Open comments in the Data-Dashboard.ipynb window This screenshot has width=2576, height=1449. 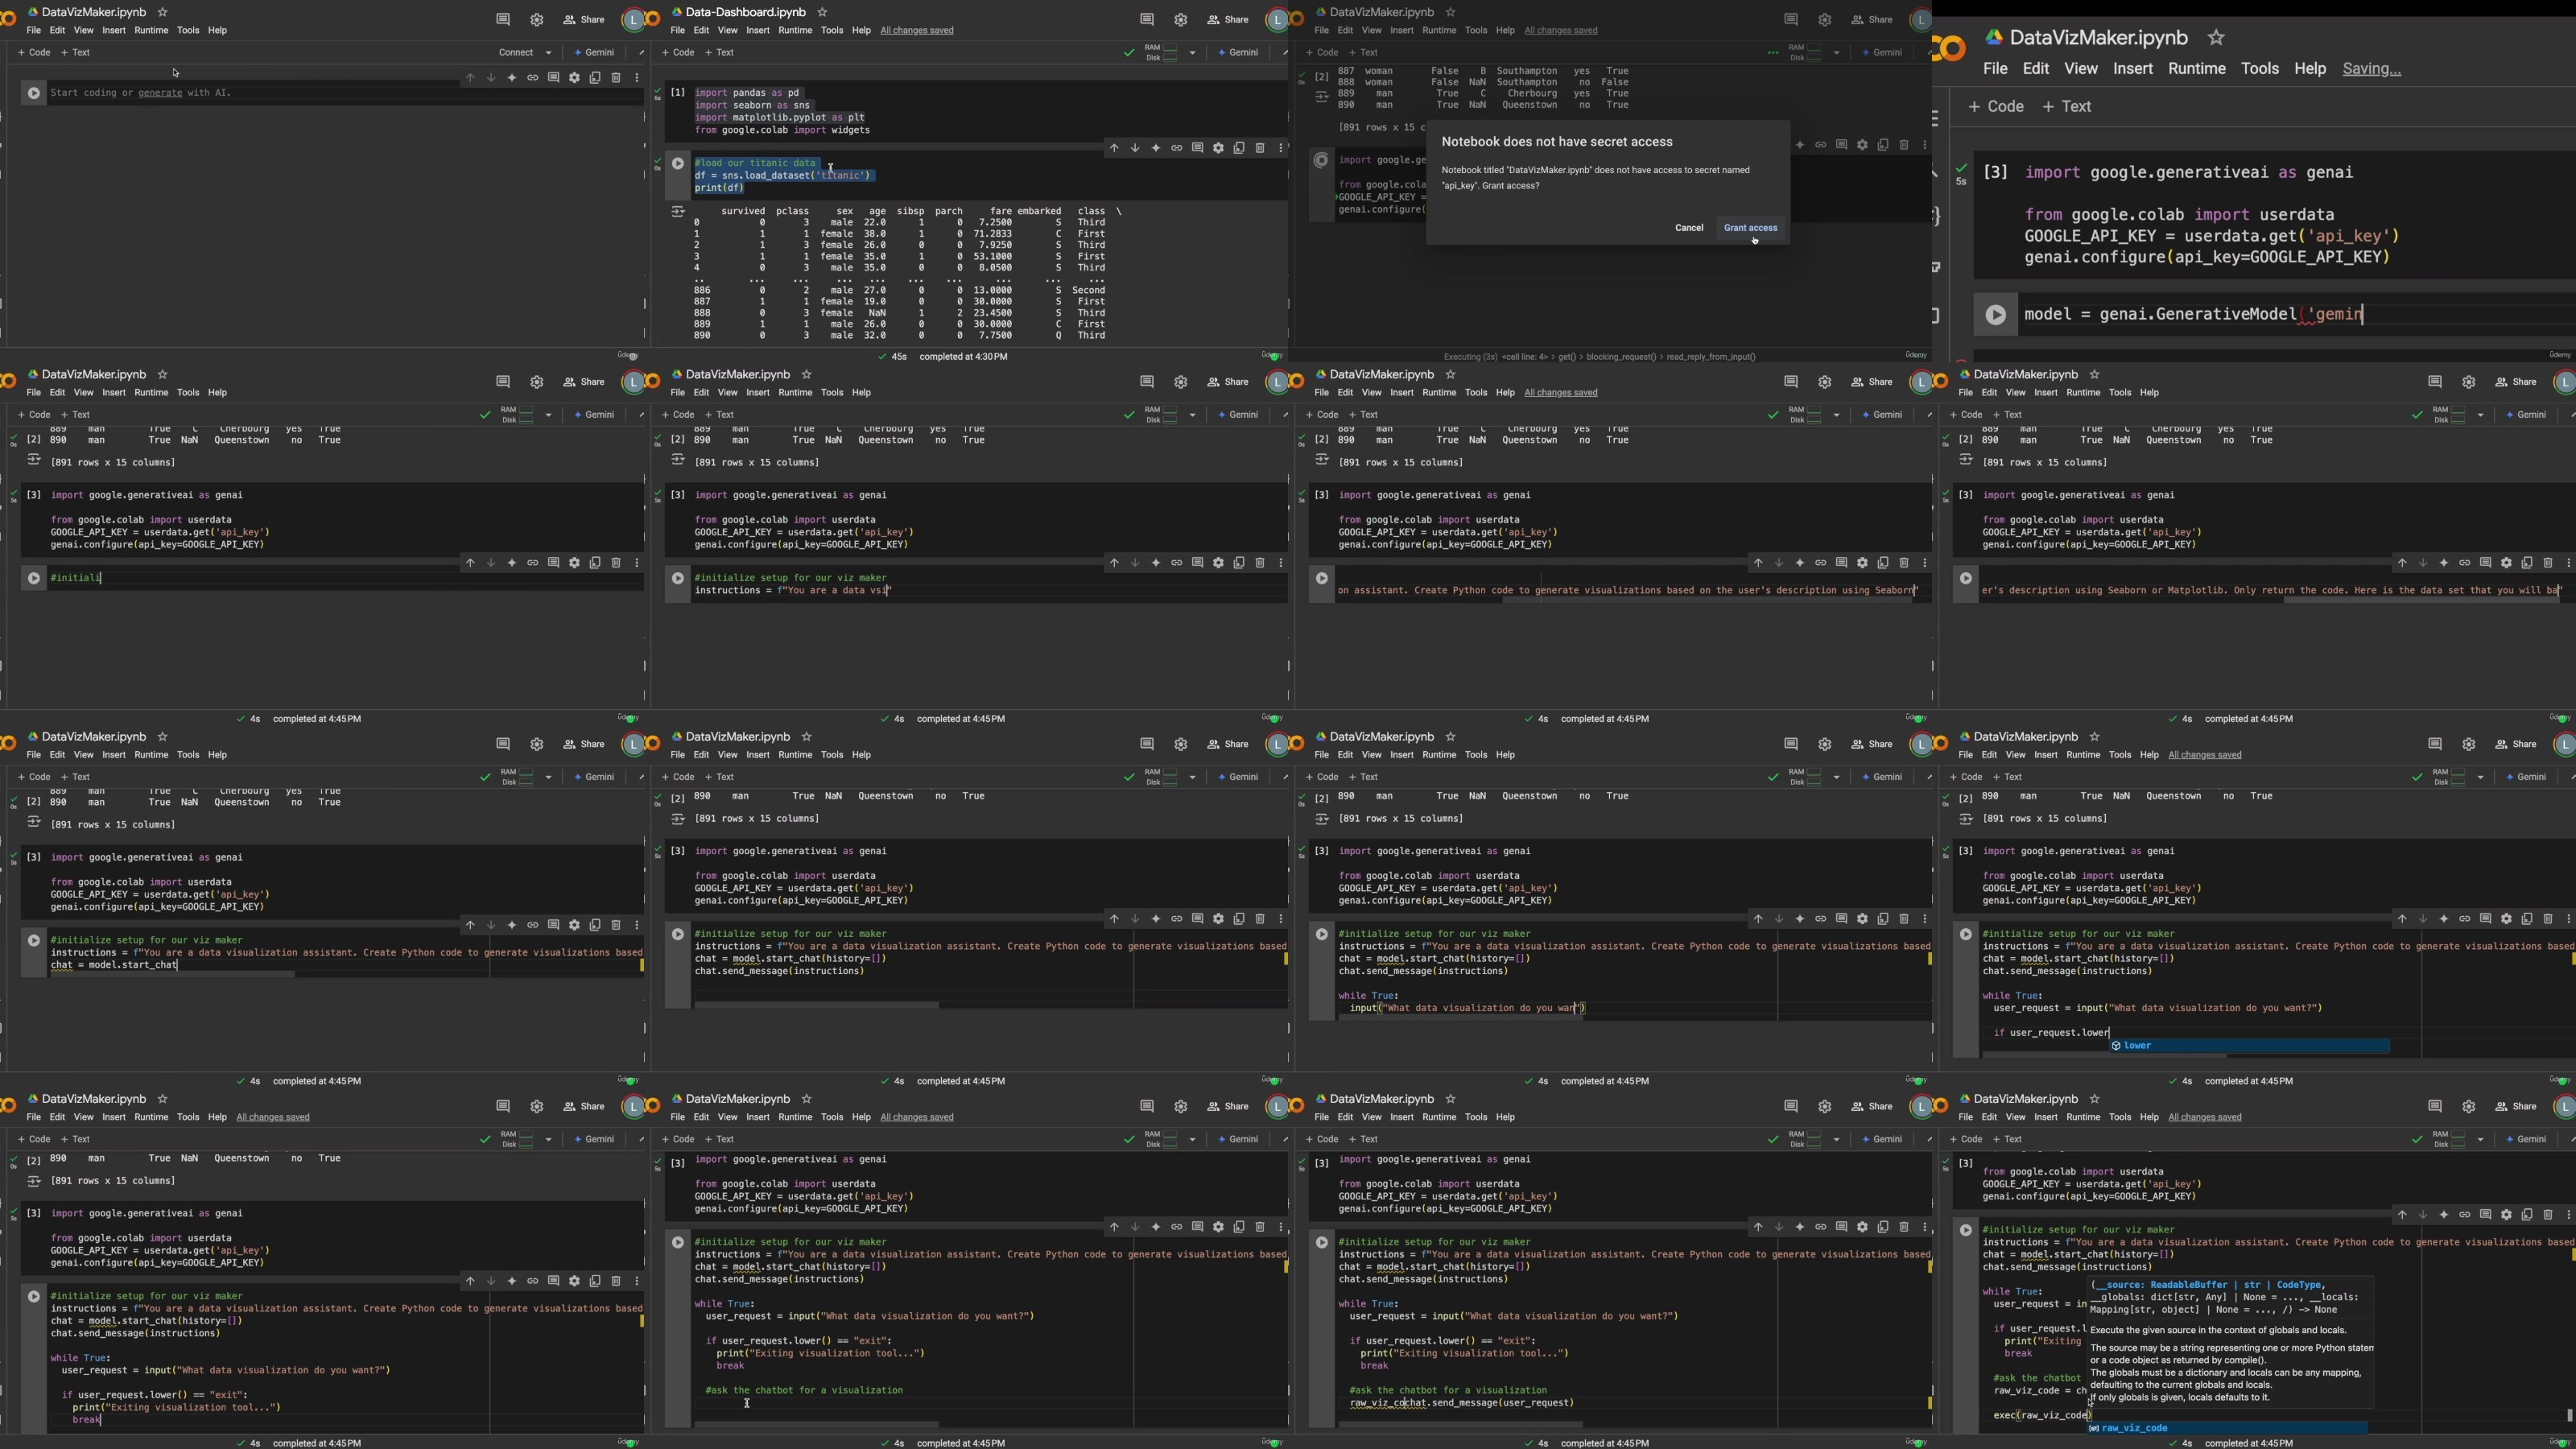pos(1147,19)
